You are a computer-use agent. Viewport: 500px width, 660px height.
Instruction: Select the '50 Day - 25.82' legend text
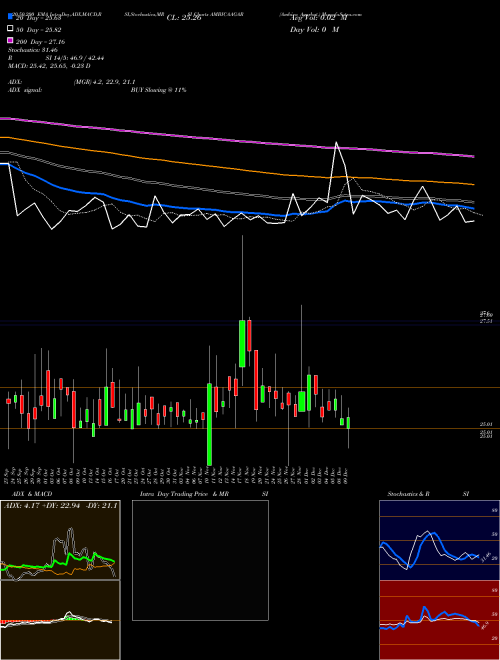tap(39, 30)
